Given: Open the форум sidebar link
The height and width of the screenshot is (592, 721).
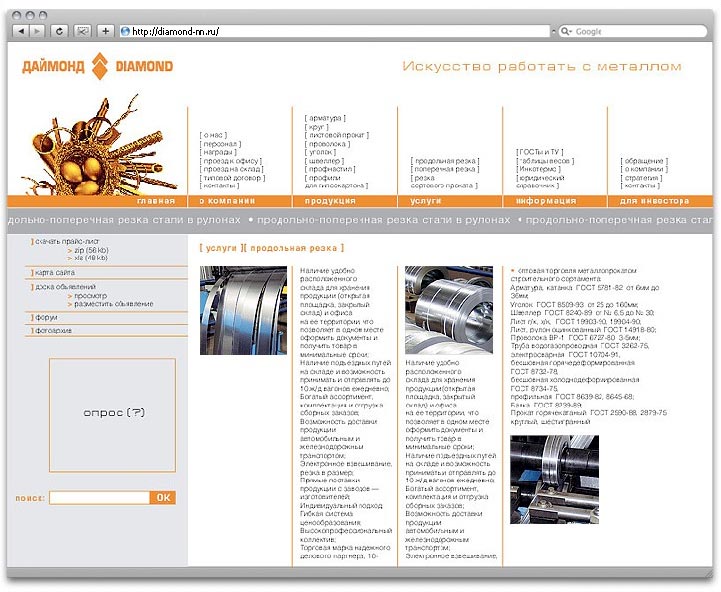Looking at the screenshot, I should 46,317.
